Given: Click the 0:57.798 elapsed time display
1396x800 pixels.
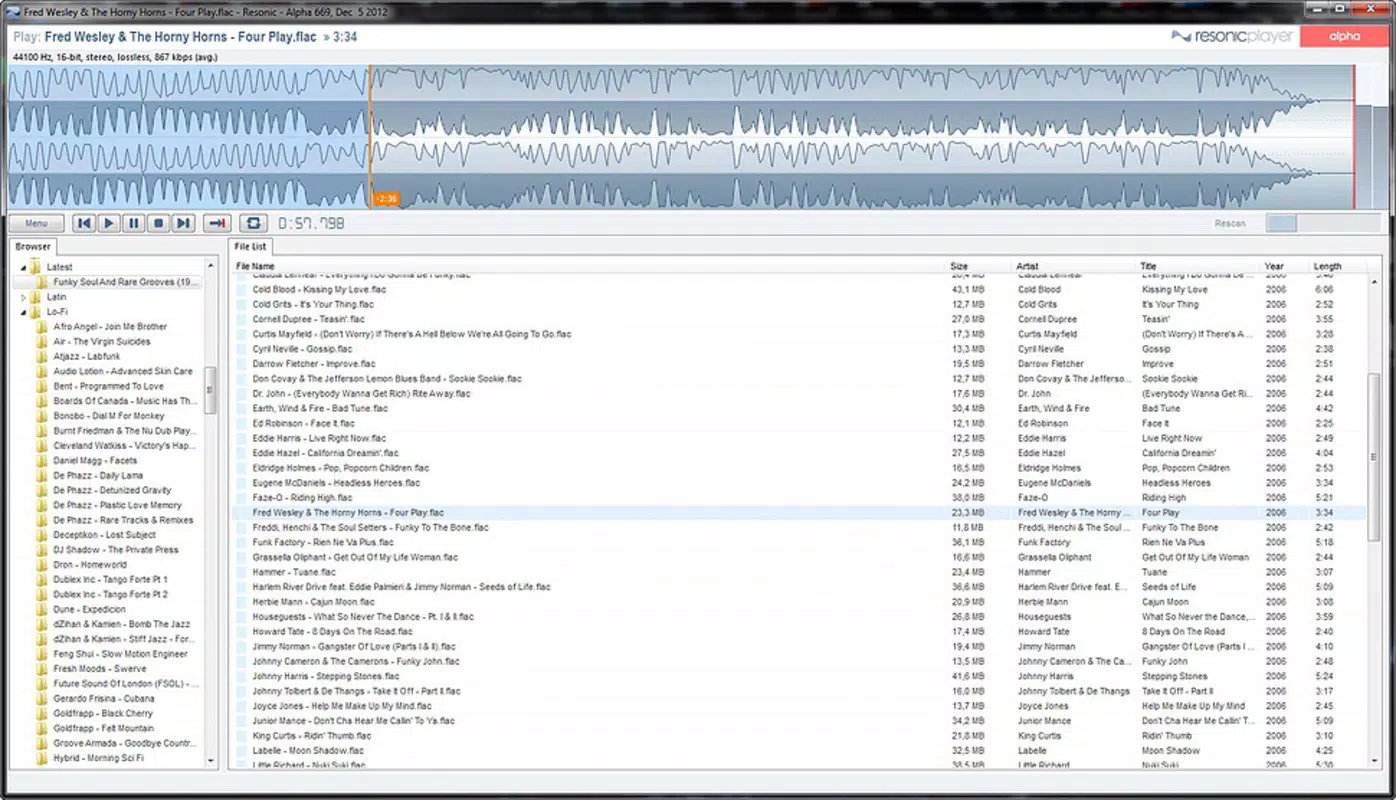Looking at the screenshot, I should 311,223.
